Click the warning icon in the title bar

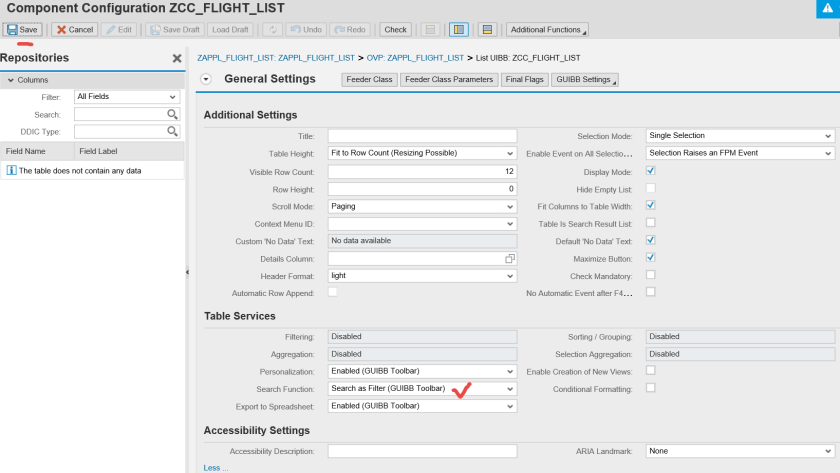pos(826,8)
